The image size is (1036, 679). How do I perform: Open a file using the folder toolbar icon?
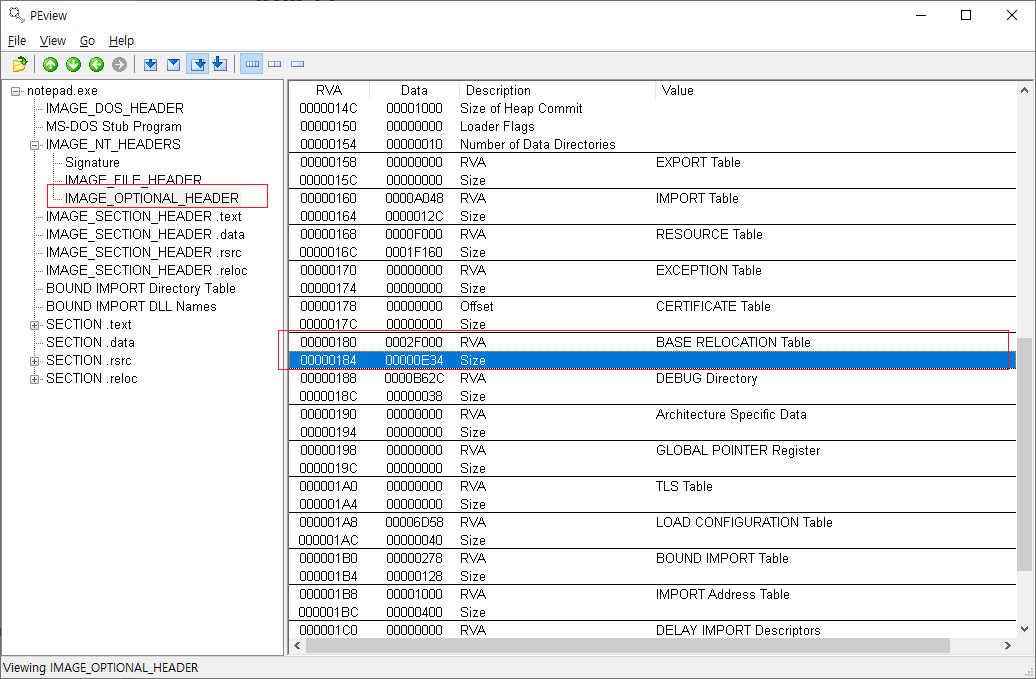click(19, 64)
